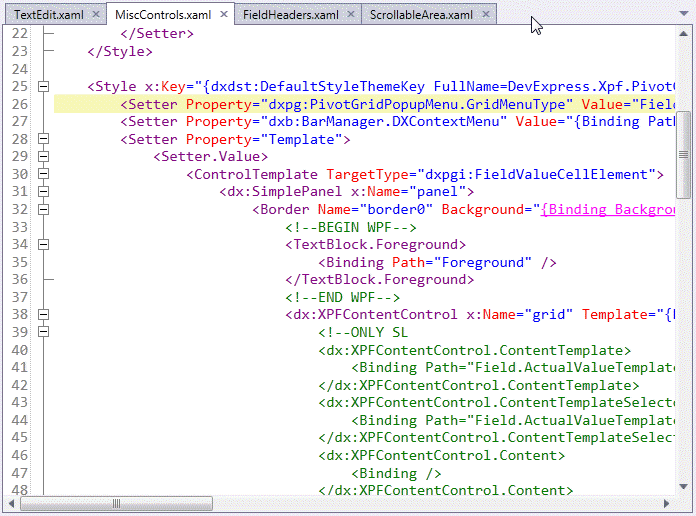Click the horizontal scrollbar left arrow
The width and height of the screenshot is (696, 516).
click(11, 504)
